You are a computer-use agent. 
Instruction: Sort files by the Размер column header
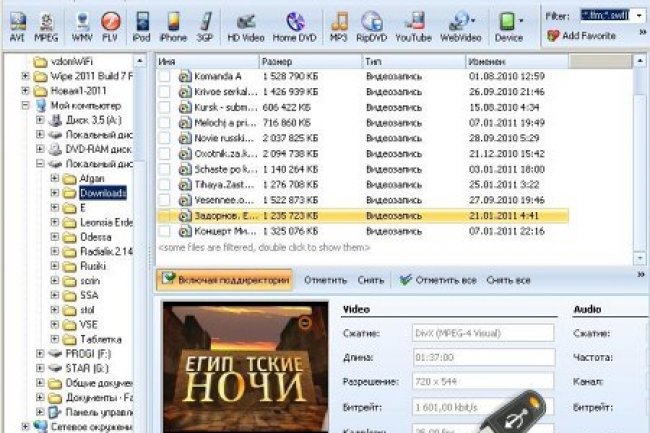(x=310, y=61)
